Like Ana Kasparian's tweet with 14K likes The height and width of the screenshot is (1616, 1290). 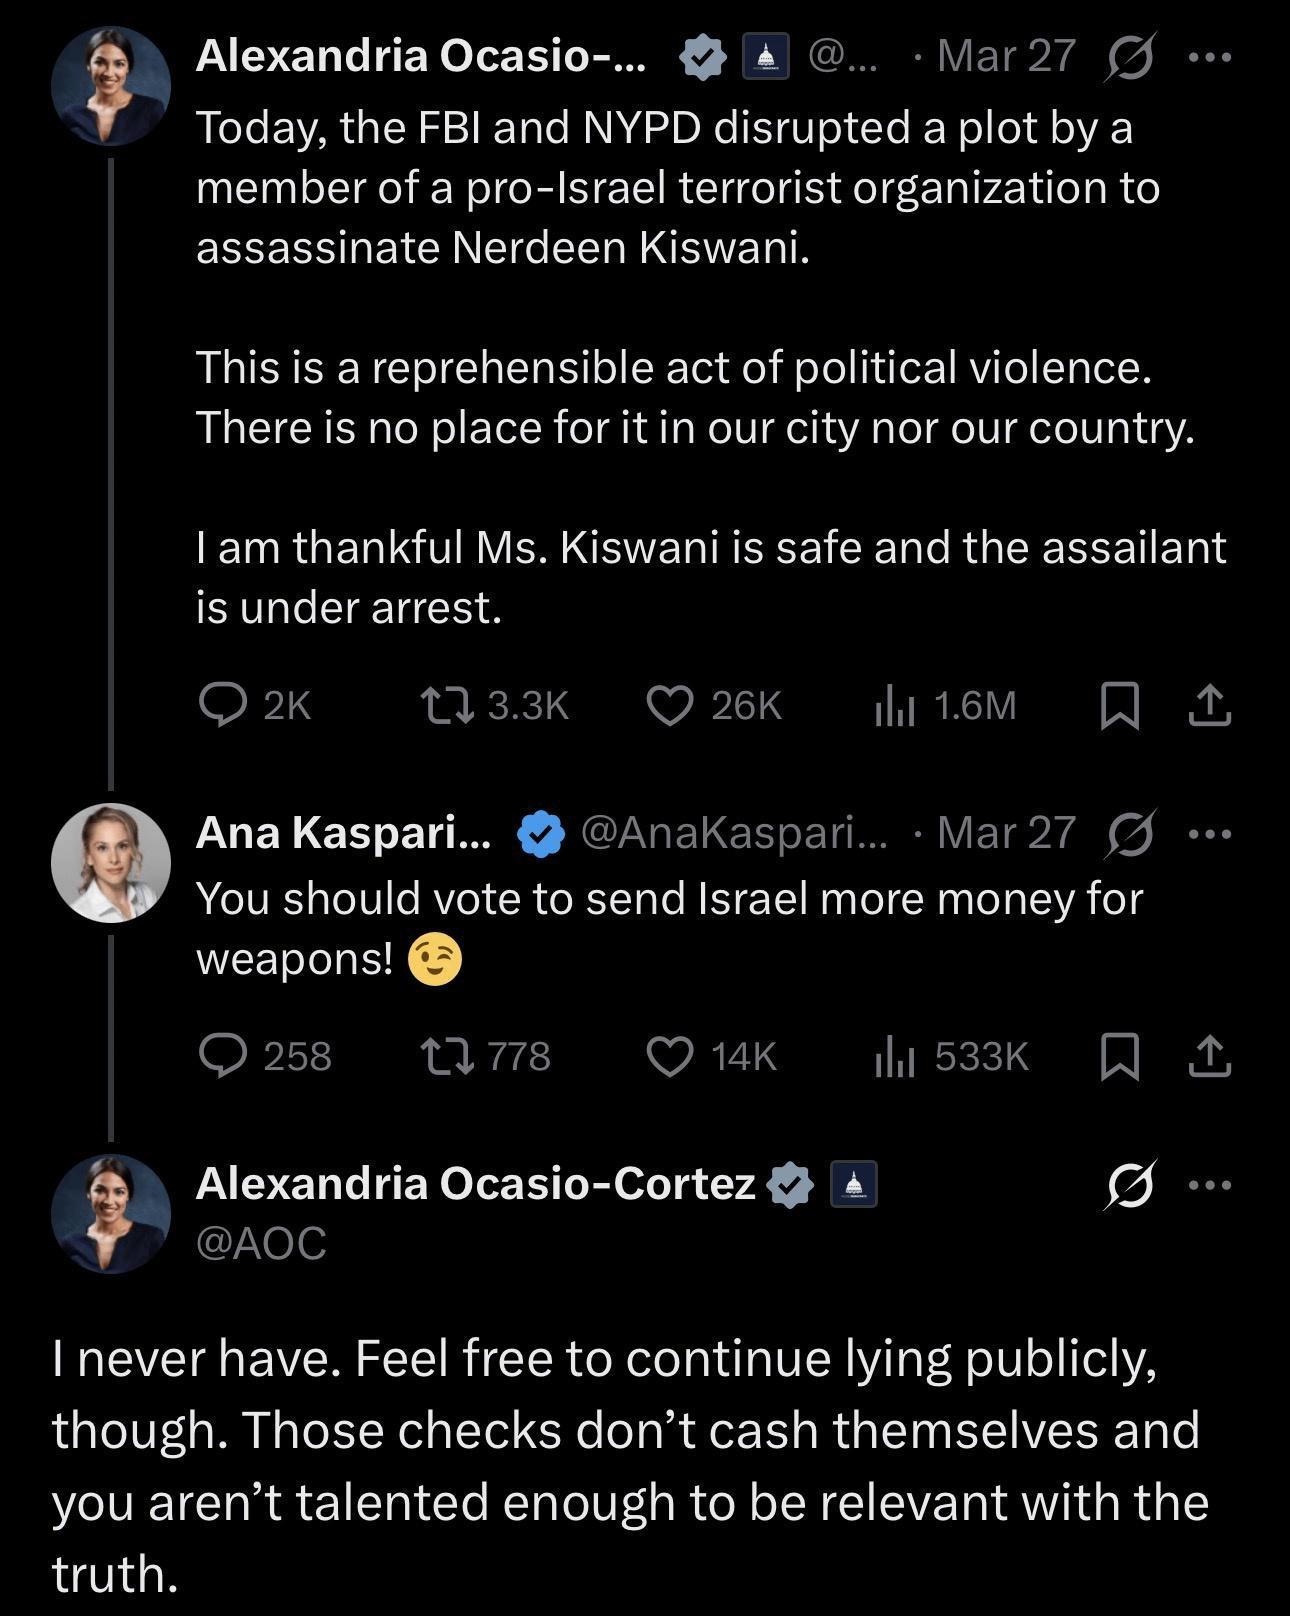(x=669, y=1056)
